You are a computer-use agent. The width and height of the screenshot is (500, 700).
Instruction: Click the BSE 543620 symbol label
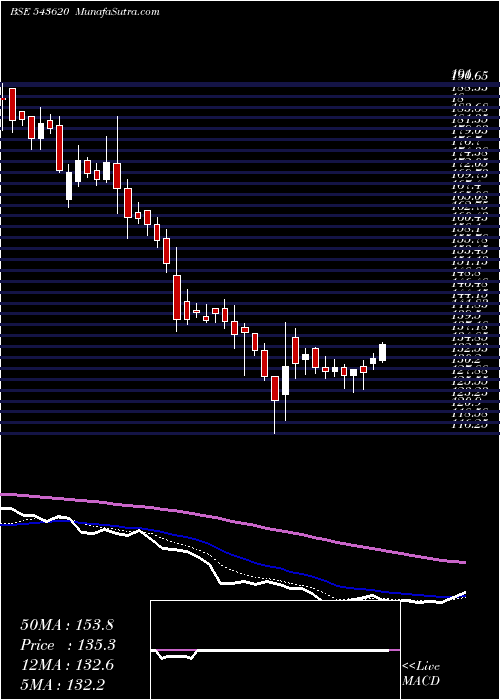click(x=39, y=12)
